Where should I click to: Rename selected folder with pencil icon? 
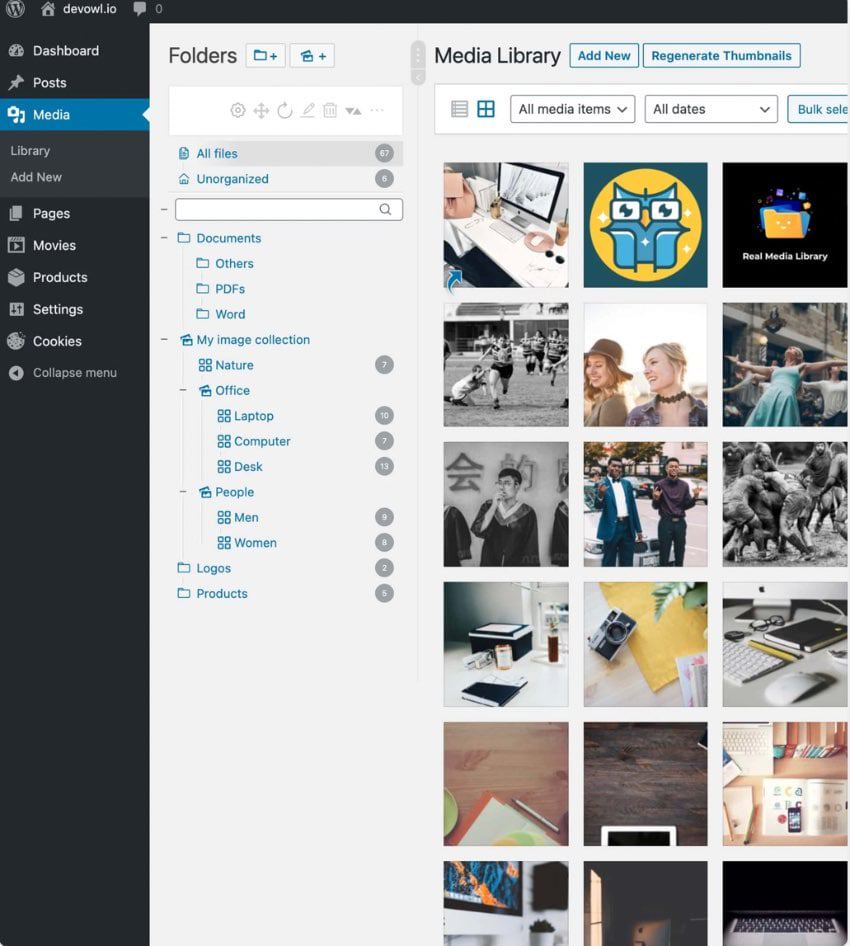[308, 110]
